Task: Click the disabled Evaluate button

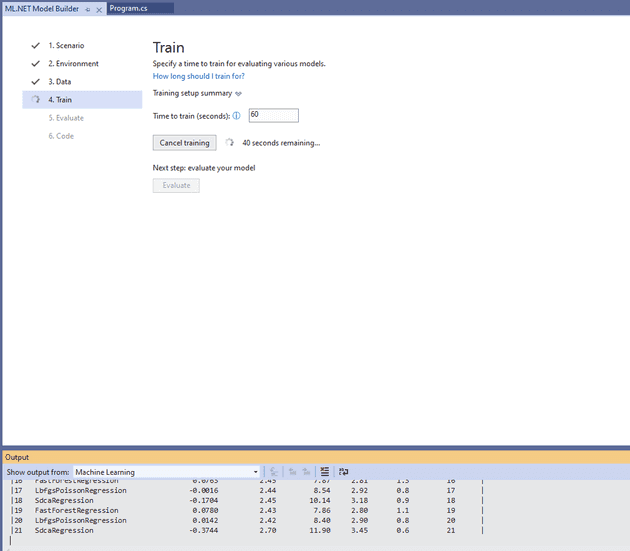Action: [176, 185]
